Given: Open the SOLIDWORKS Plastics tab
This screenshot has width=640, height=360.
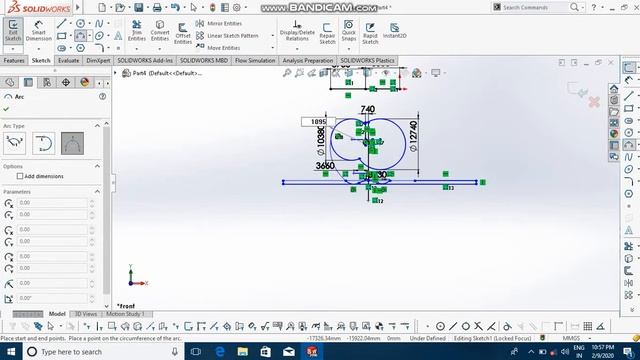Looking at the screenshot, I should 367,60.
